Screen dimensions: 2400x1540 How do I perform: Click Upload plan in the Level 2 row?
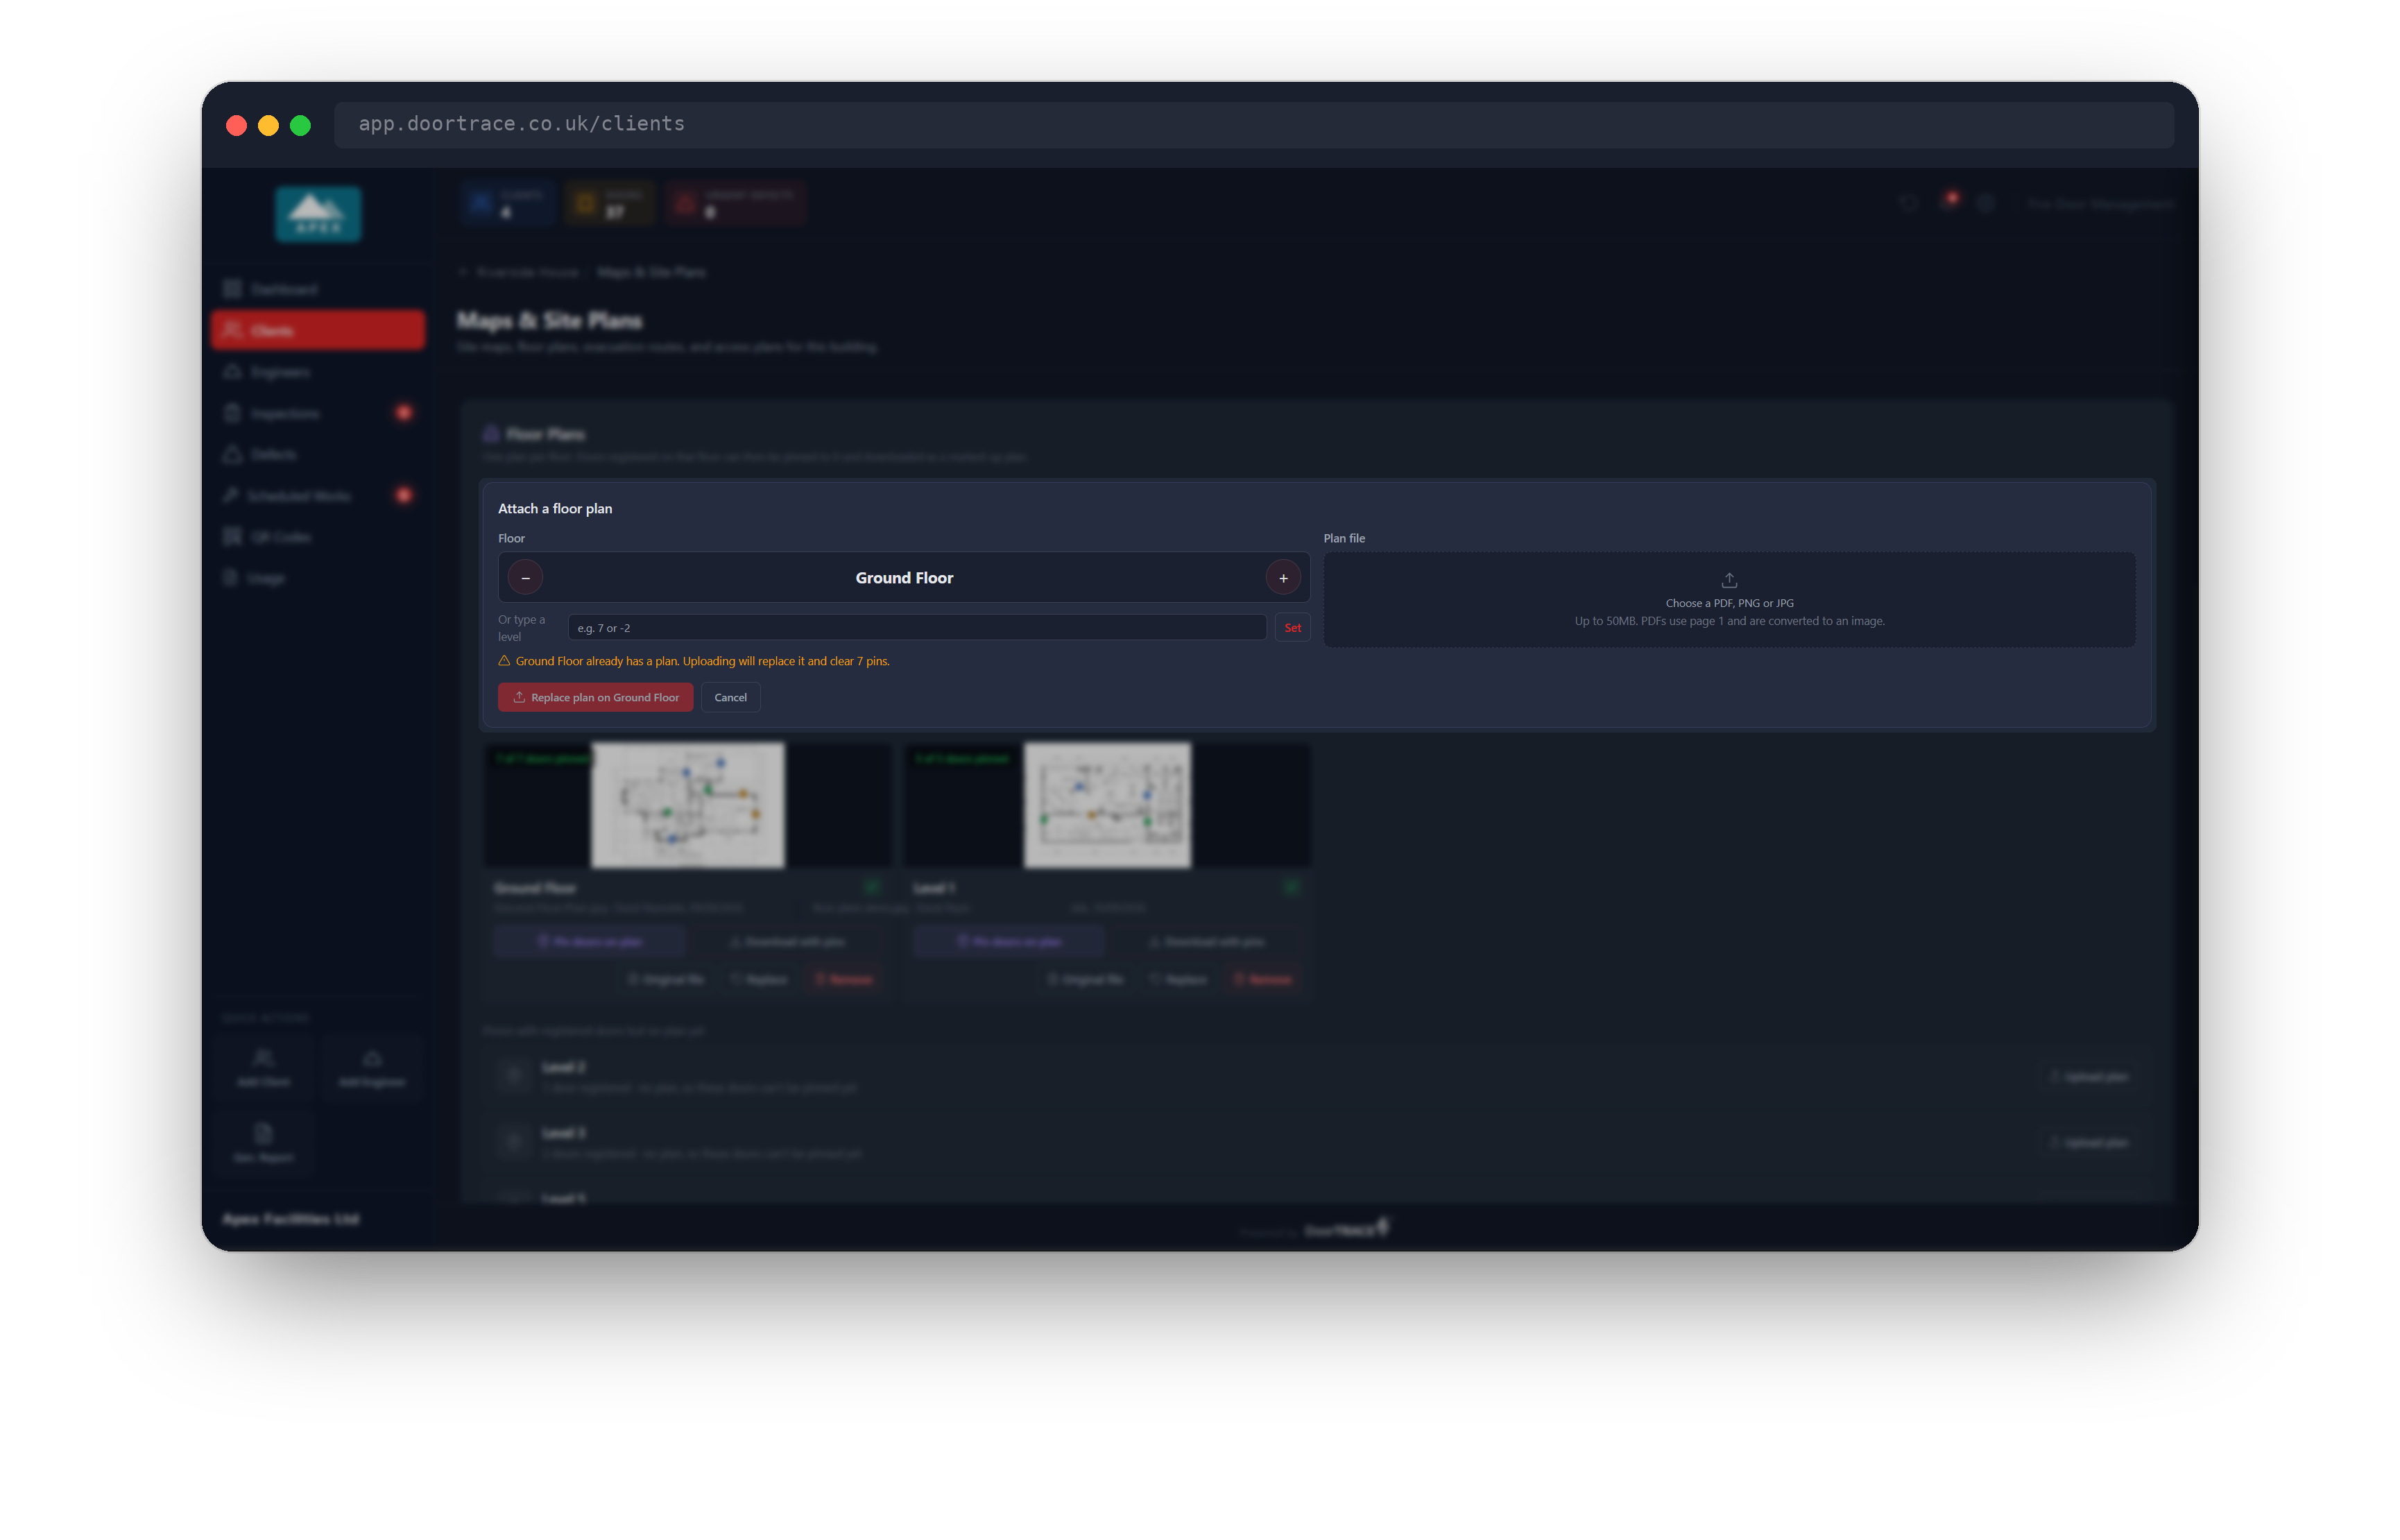2090,1077
